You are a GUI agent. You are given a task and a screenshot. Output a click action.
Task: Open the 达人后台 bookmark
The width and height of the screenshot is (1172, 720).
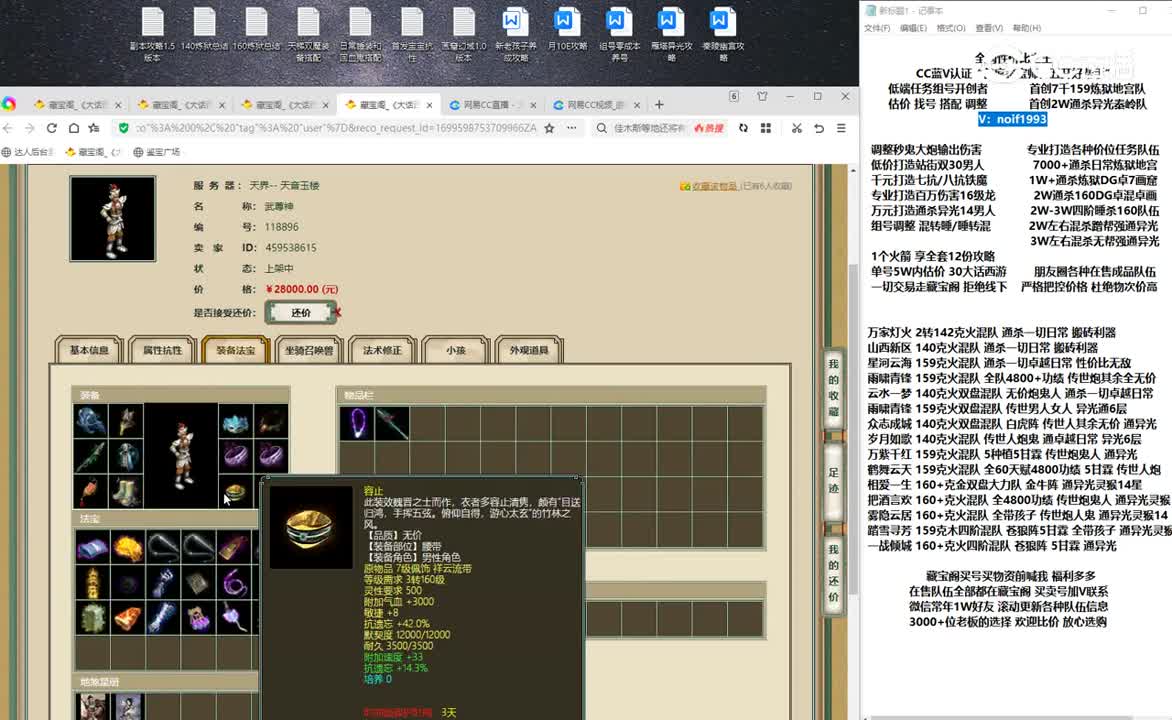pos(28,152)
